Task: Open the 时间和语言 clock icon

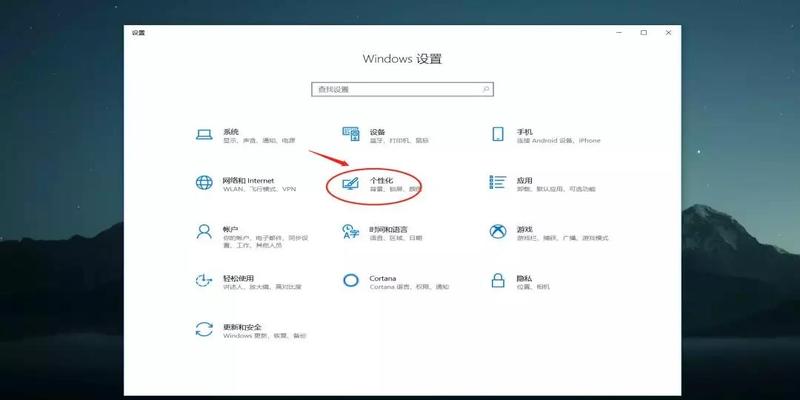Action: click(x=351, y=232)
